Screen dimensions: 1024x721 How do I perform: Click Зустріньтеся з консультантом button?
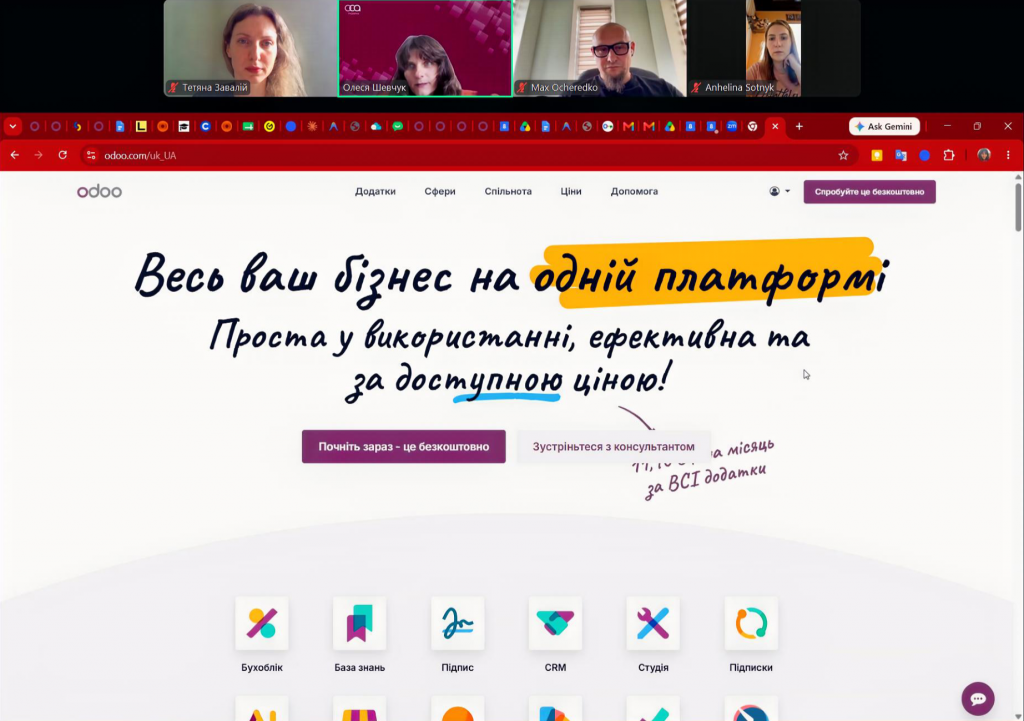point(613,447)
